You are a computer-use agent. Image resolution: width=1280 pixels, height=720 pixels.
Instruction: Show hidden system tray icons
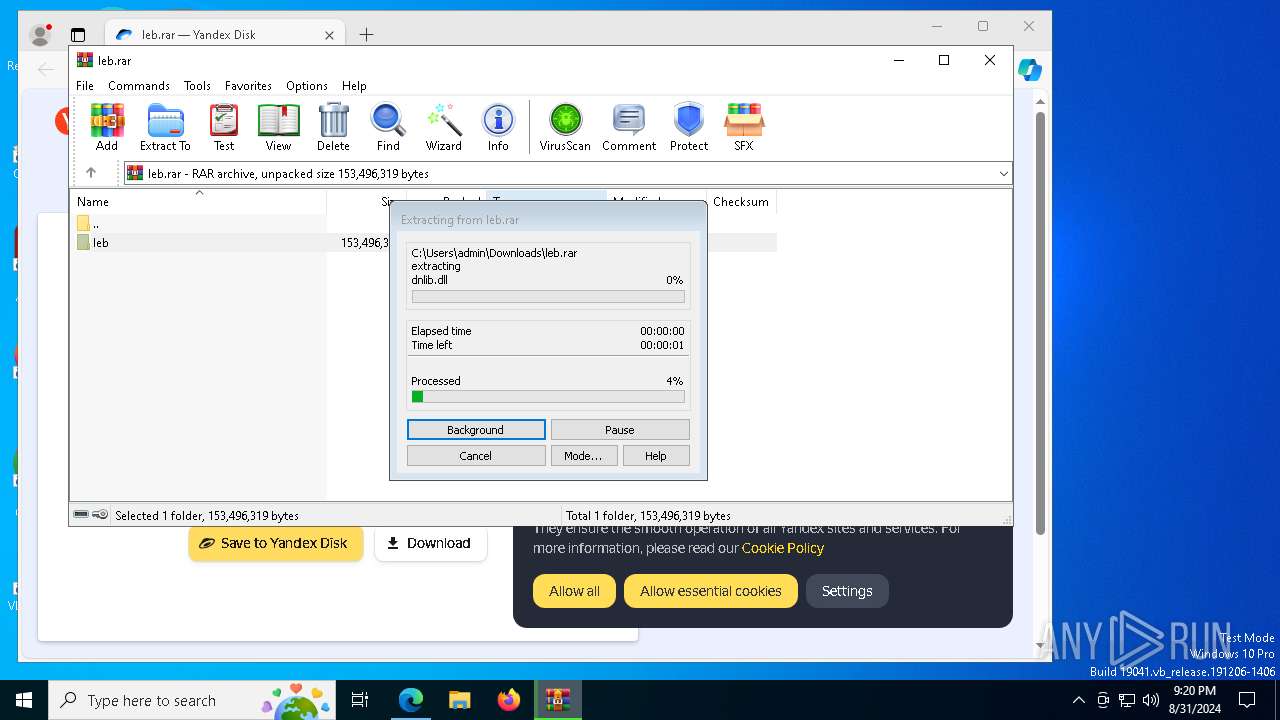point(1078,700)
